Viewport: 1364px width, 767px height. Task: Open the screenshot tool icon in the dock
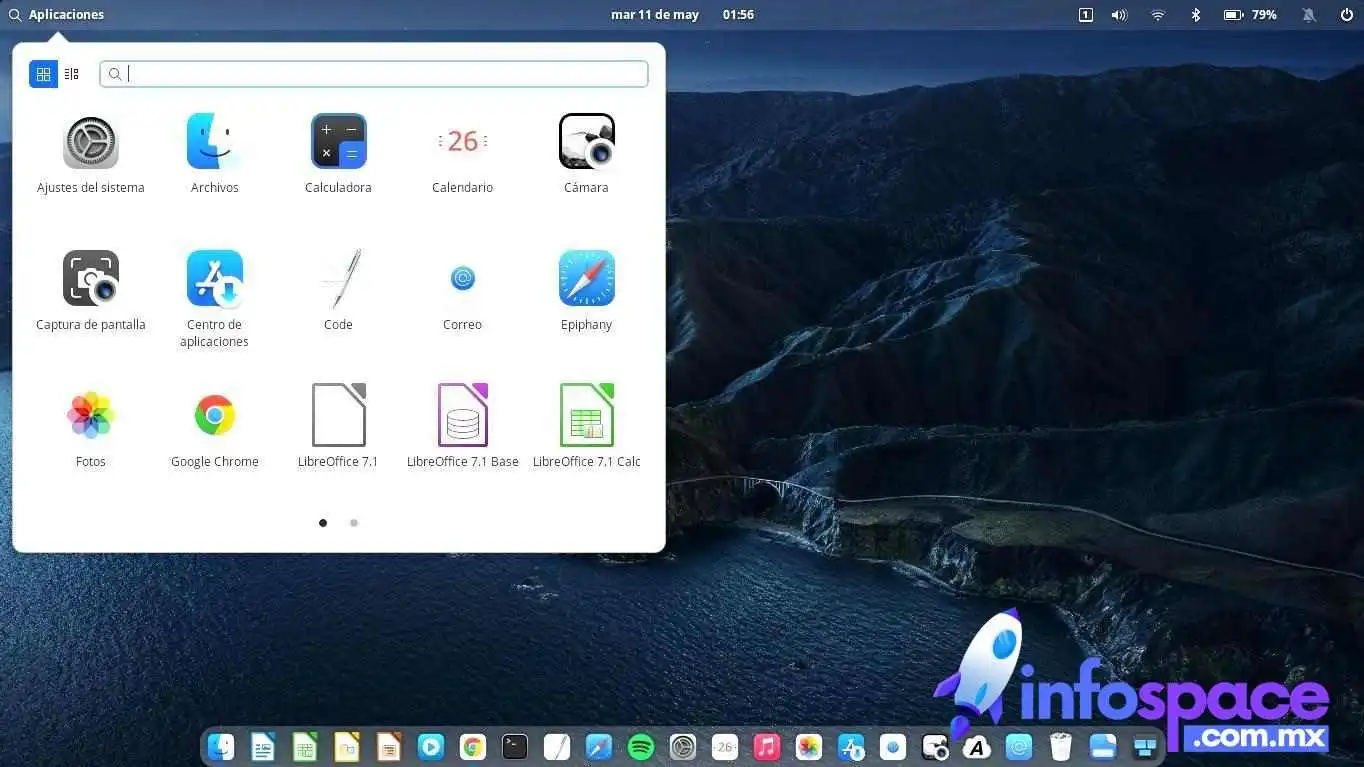pyautogui.click(x=935, y=746)
